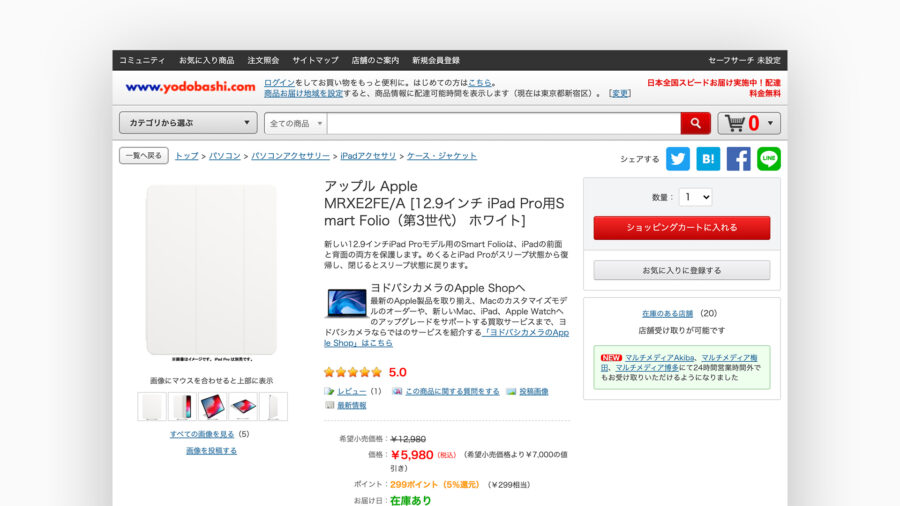Click the product question icon
This screenshot has height=506, width=900.
397,391
